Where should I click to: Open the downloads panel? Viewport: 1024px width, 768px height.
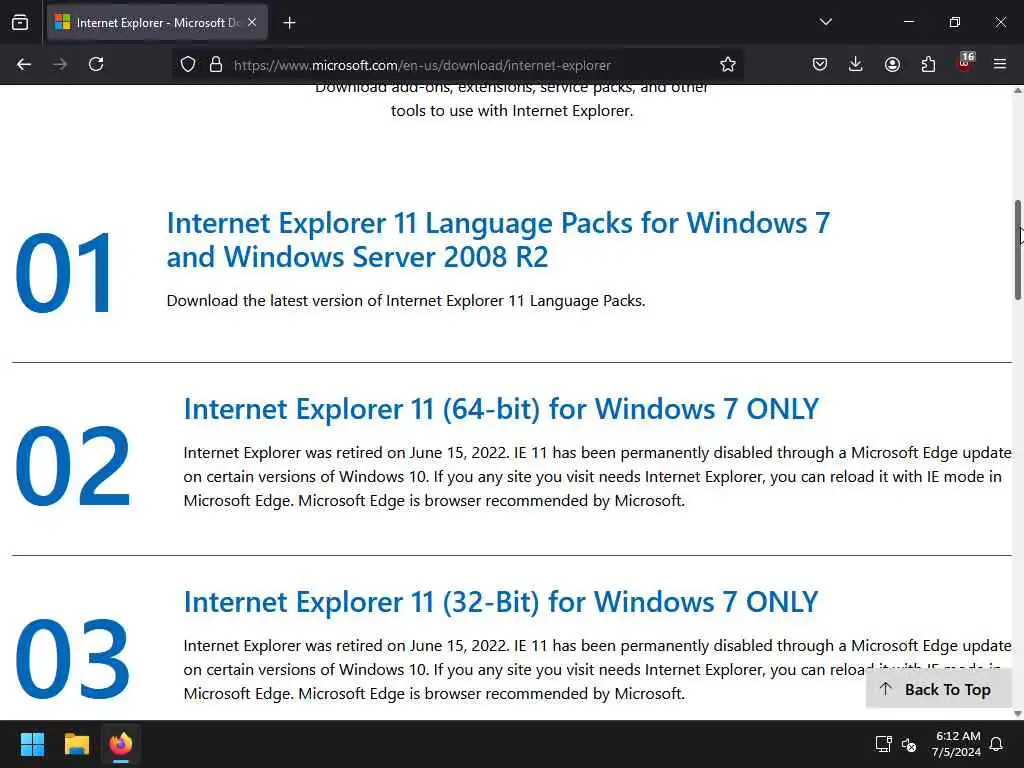[856, 64]
